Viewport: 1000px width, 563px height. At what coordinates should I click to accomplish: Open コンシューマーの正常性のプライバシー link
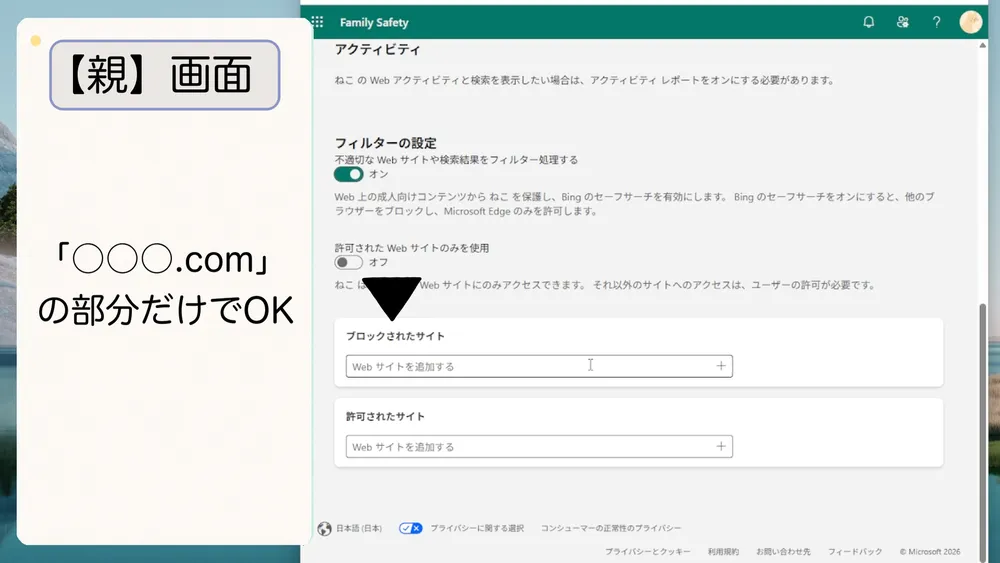point(611,528)
